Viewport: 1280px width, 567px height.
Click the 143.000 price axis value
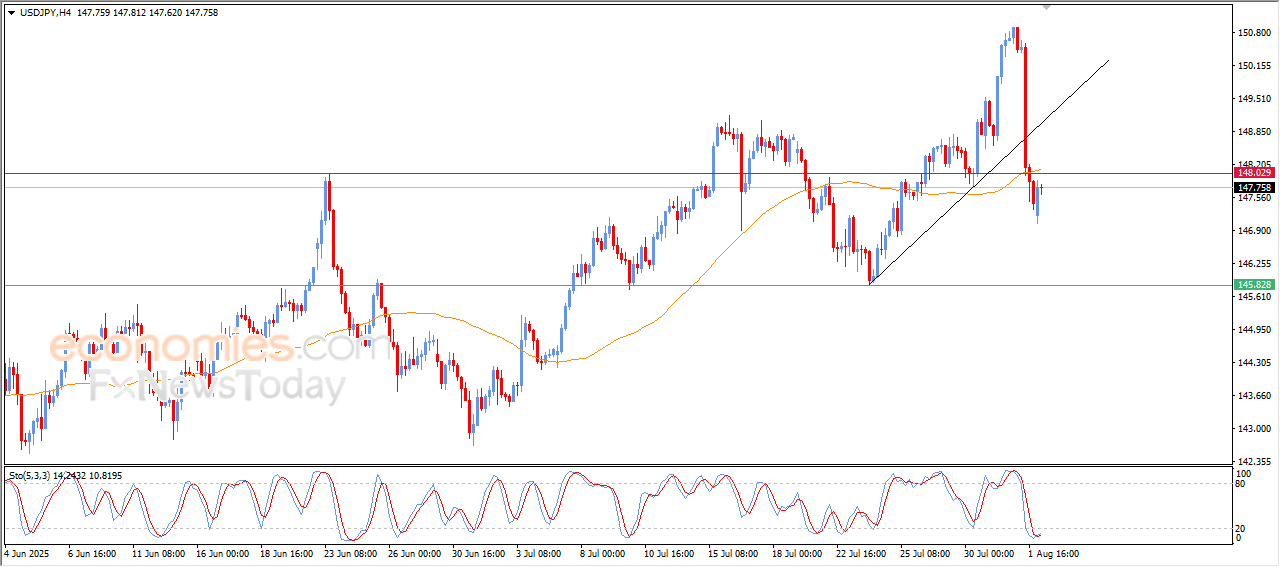point(1254,429)
